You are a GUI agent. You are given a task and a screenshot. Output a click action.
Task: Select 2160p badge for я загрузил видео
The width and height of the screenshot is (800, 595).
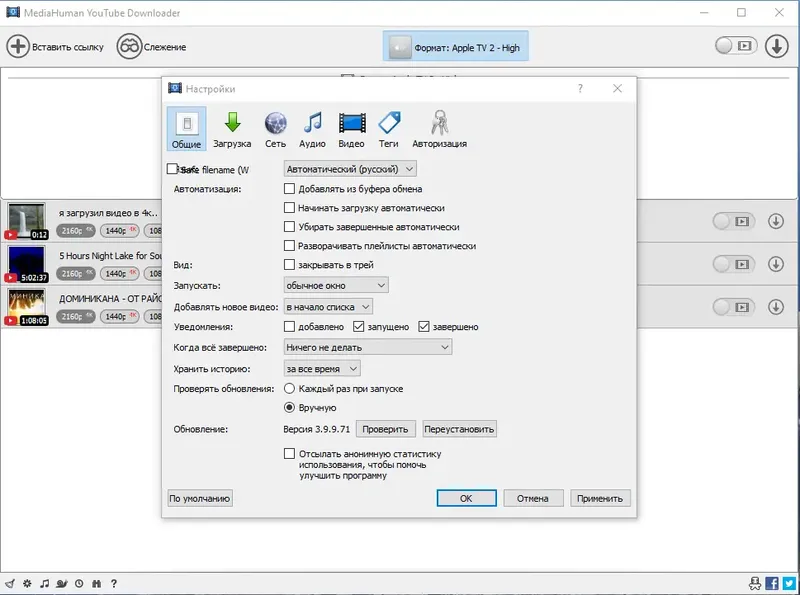coord(76,231)
